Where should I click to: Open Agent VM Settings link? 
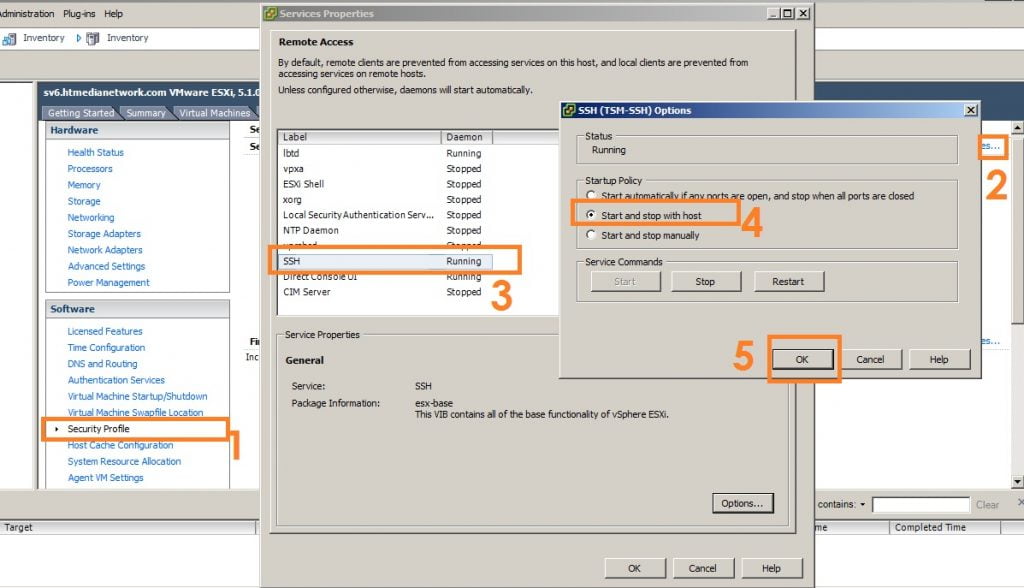[105, 478]
